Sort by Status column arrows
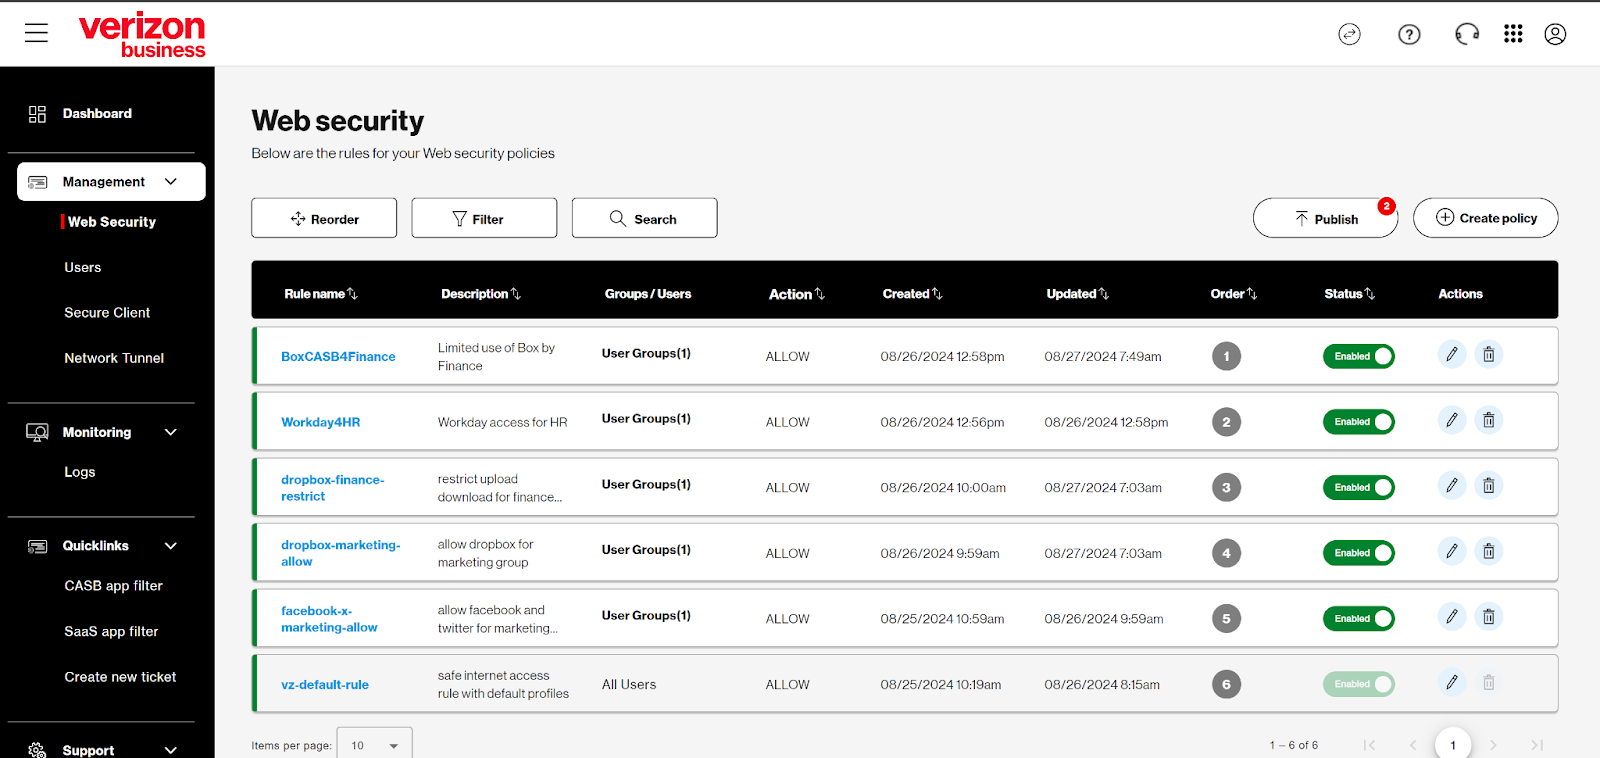Image resolution: width=1600 pixels, height=758 pixels. click(1370, 294)
